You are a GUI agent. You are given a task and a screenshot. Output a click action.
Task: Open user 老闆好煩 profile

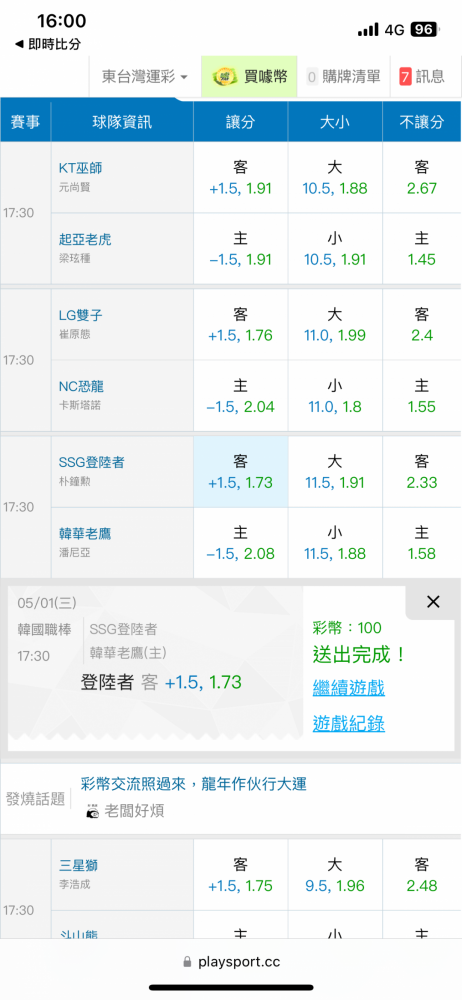[134, 811]
